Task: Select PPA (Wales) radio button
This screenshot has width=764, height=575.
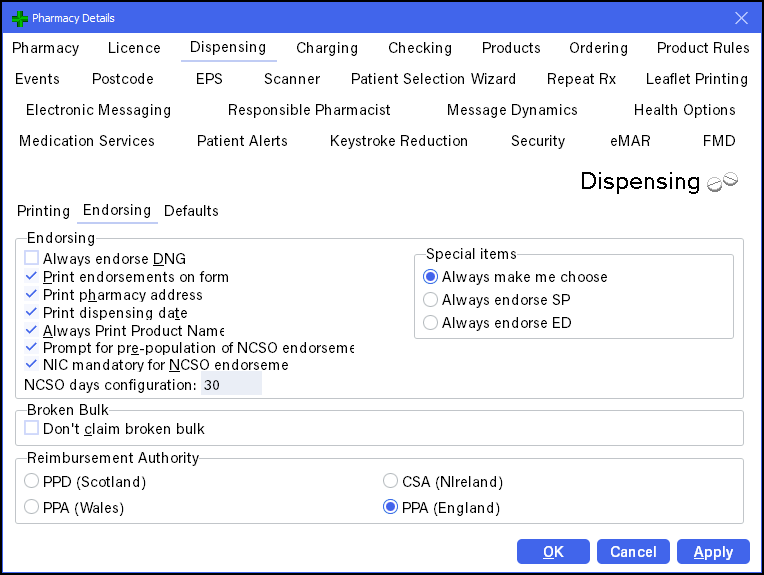Action: 32,508
